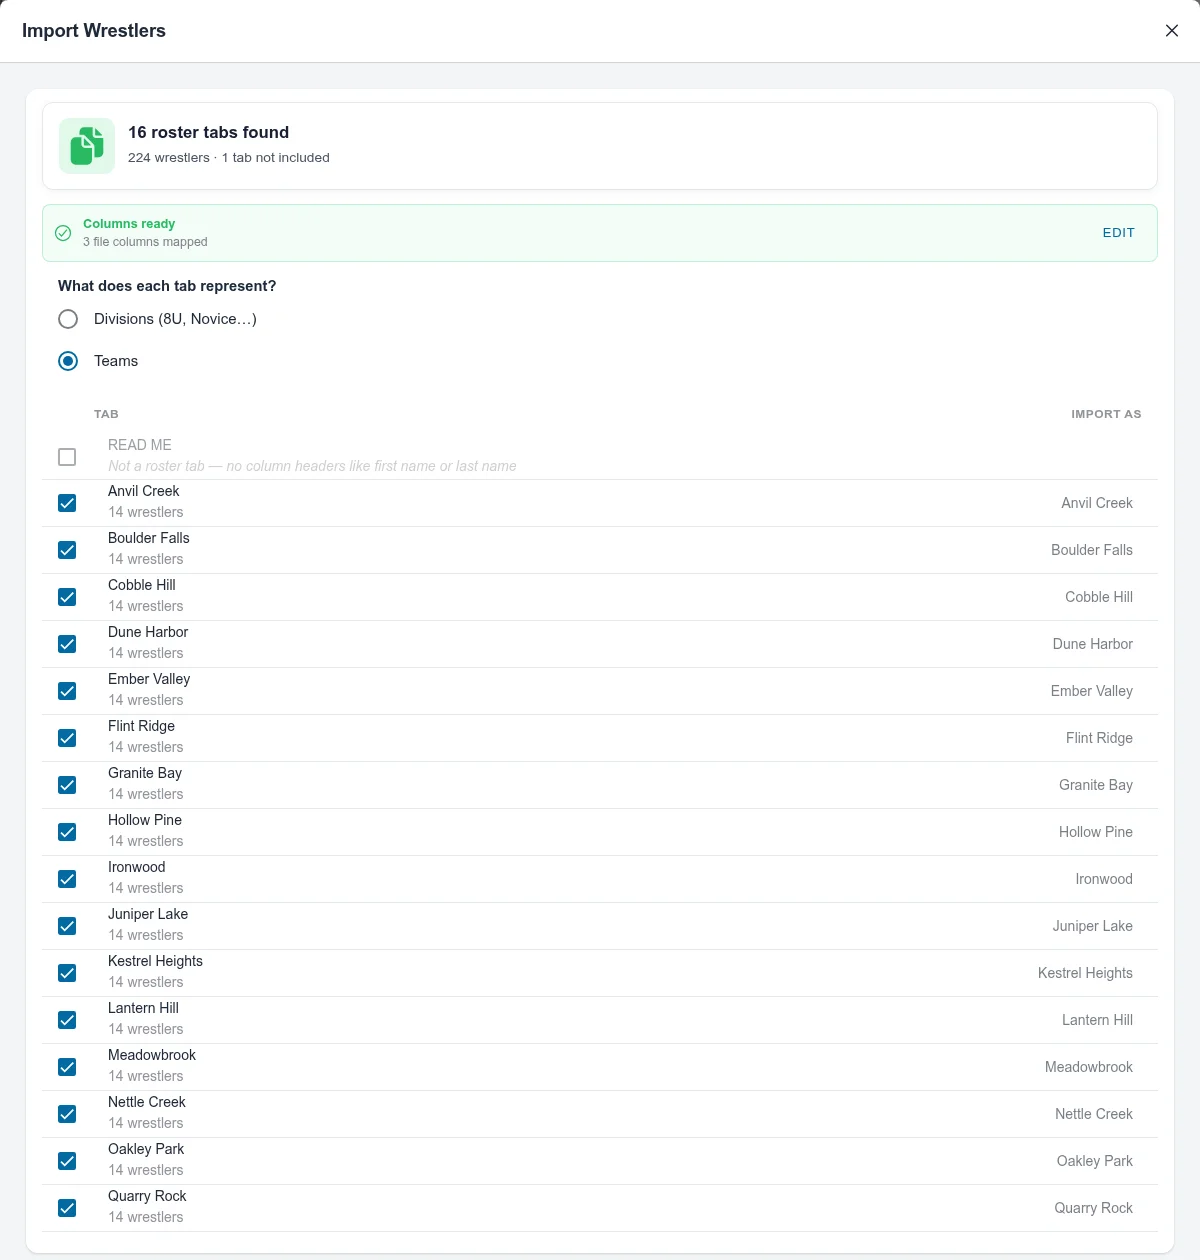
Task: Click the Columns ready checkmark icon
Action: coord(63,233)
